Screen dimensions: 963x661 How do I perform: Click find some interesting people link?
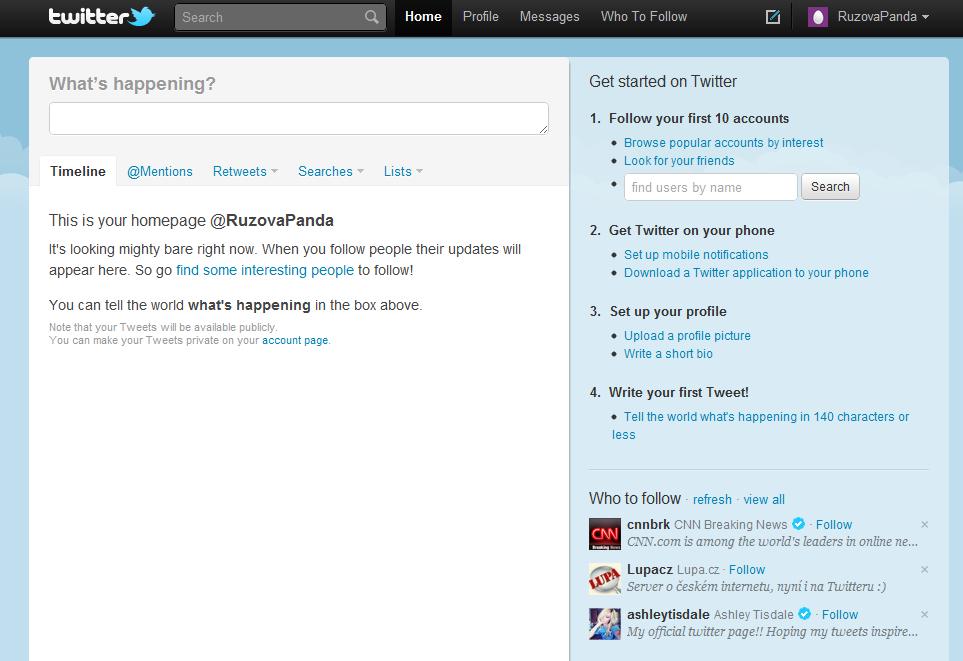pyautogui.click(x=265, y=270)
